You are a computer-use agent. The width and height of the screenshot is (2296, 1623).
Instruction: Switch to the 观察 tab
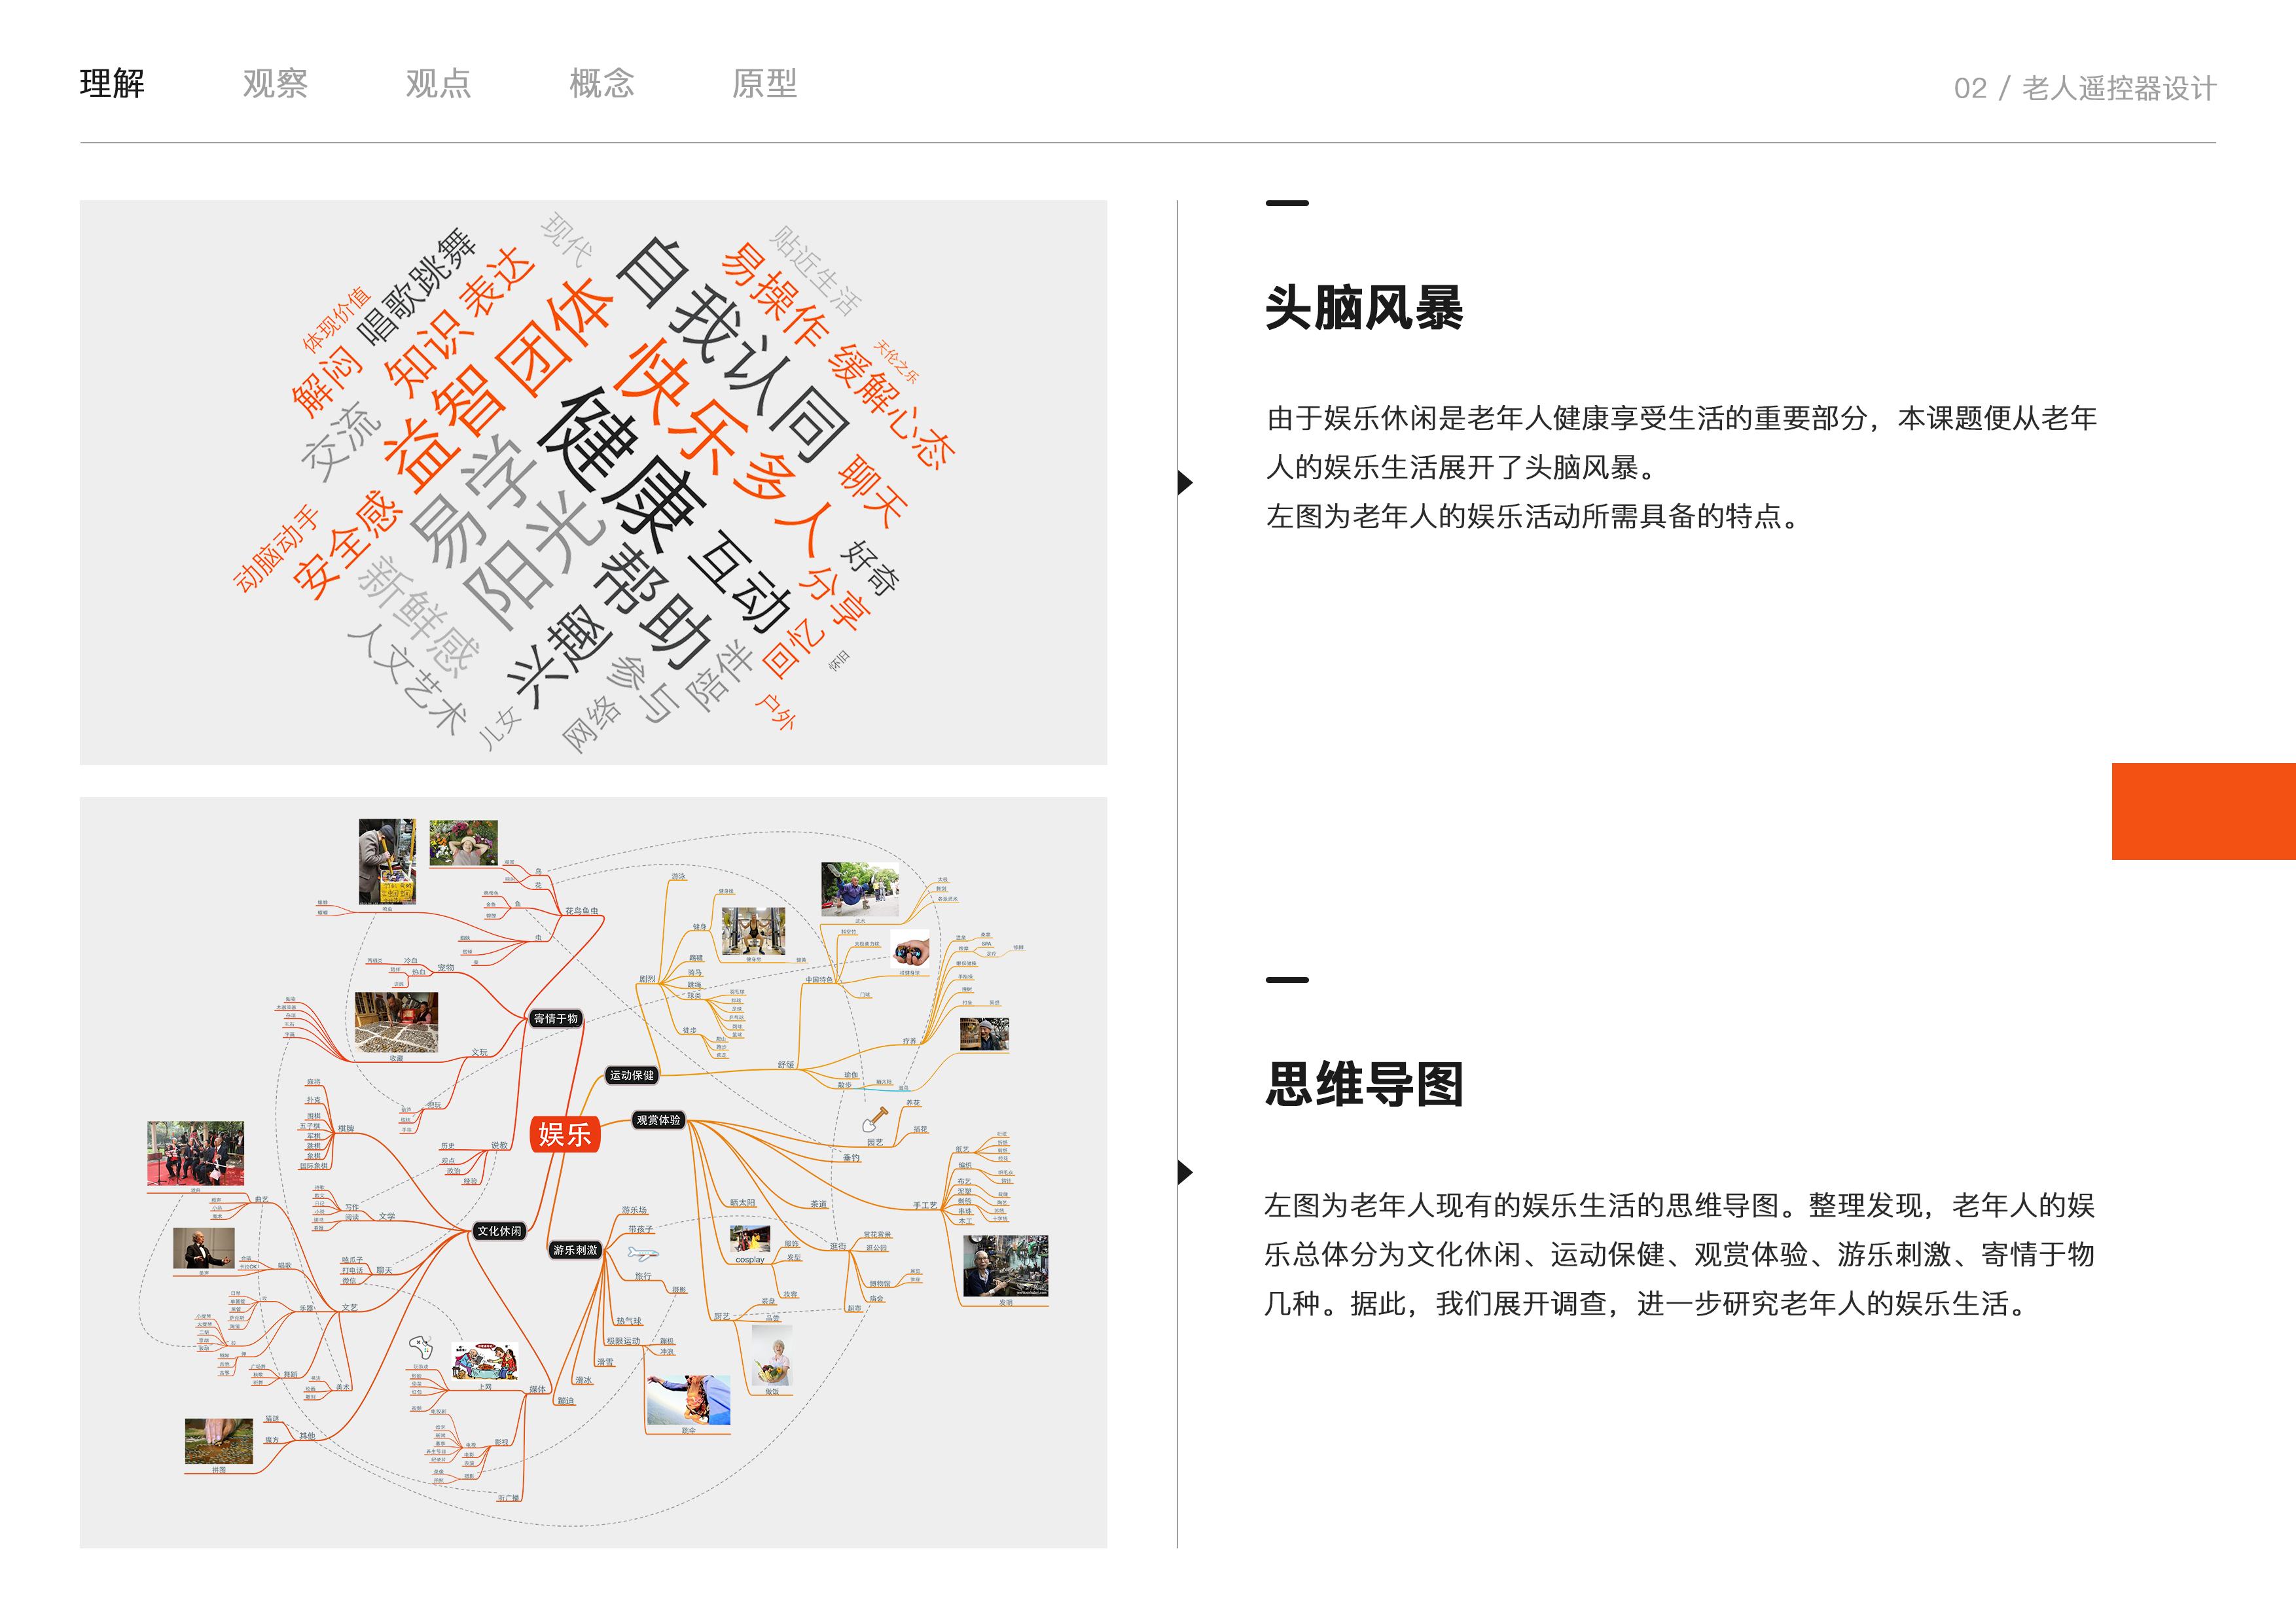click(x=275, y=83)
